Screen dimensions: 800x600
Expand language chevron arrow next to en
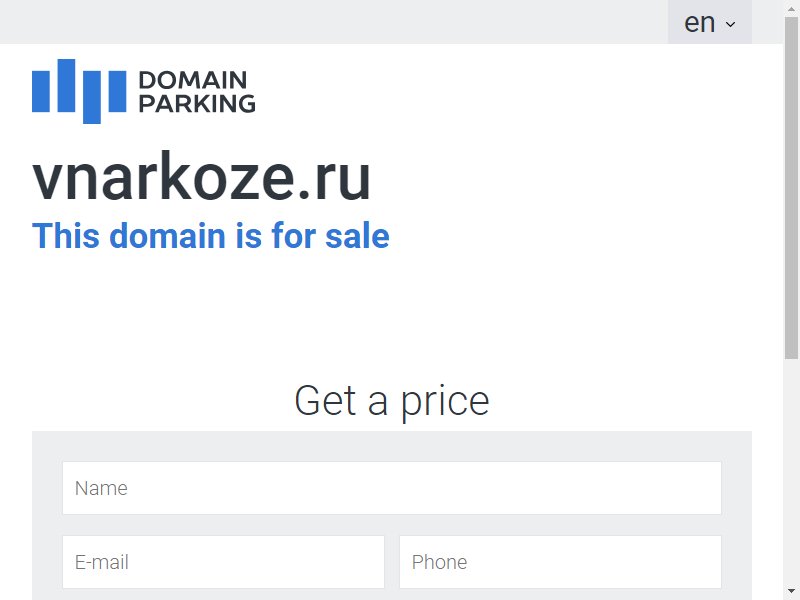click(731, 24)
